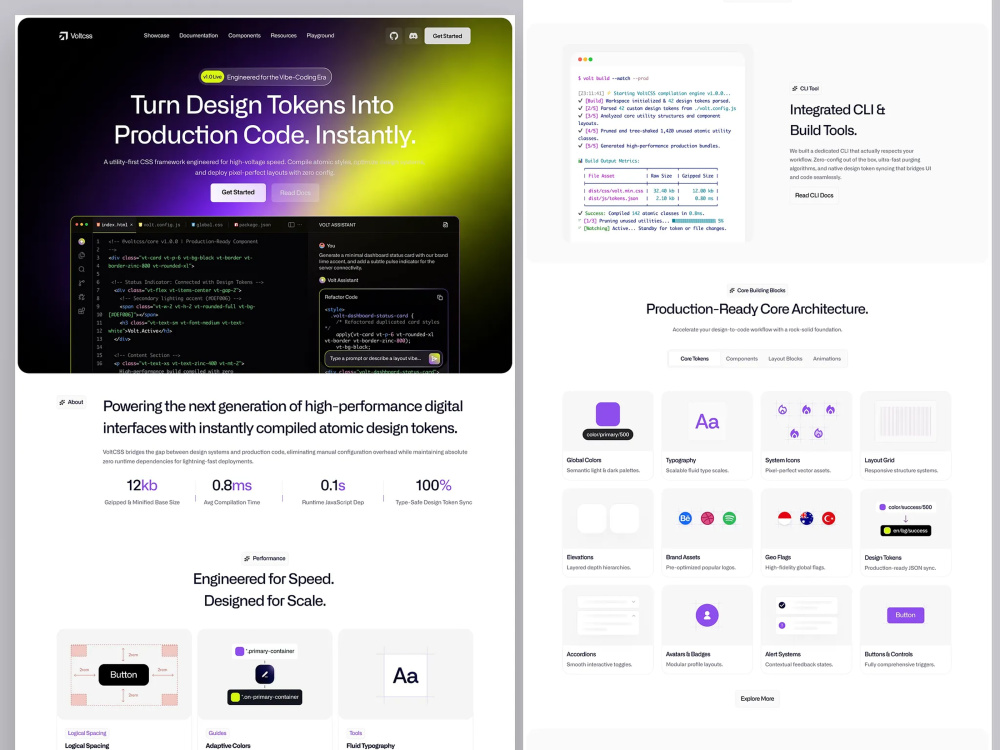This screenshot has width=1000, height=750.
Task: Click the Guides purple tag
Action: 217,733
